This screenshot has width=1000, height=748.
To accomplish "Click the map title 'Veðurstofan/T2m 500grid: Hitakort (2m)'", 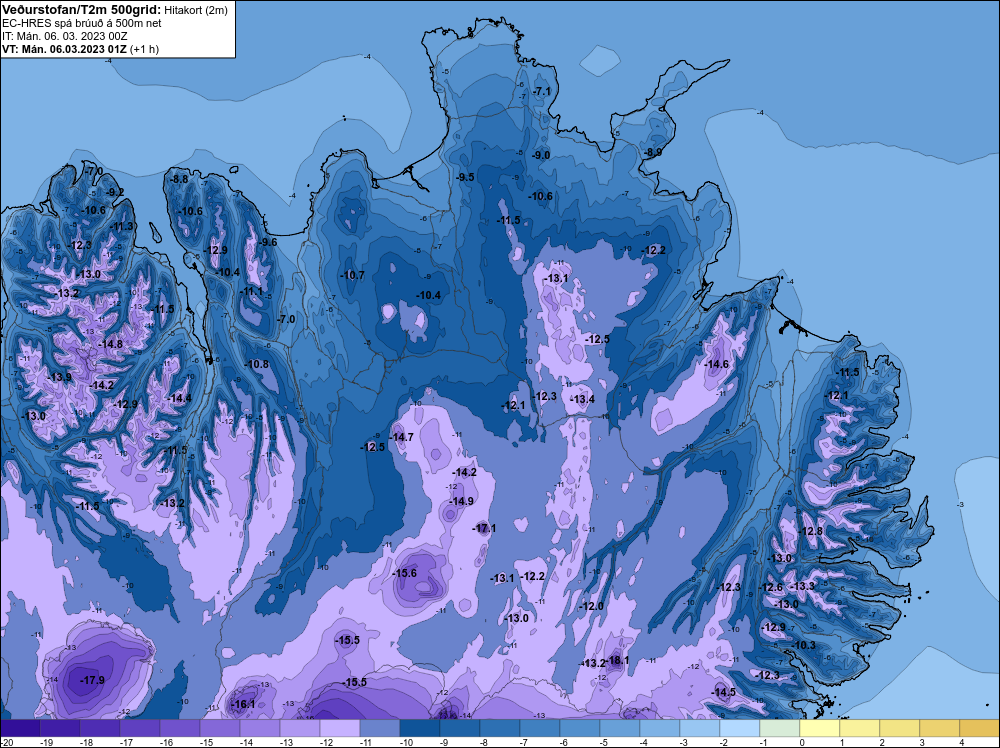I will tap(115, 10).
